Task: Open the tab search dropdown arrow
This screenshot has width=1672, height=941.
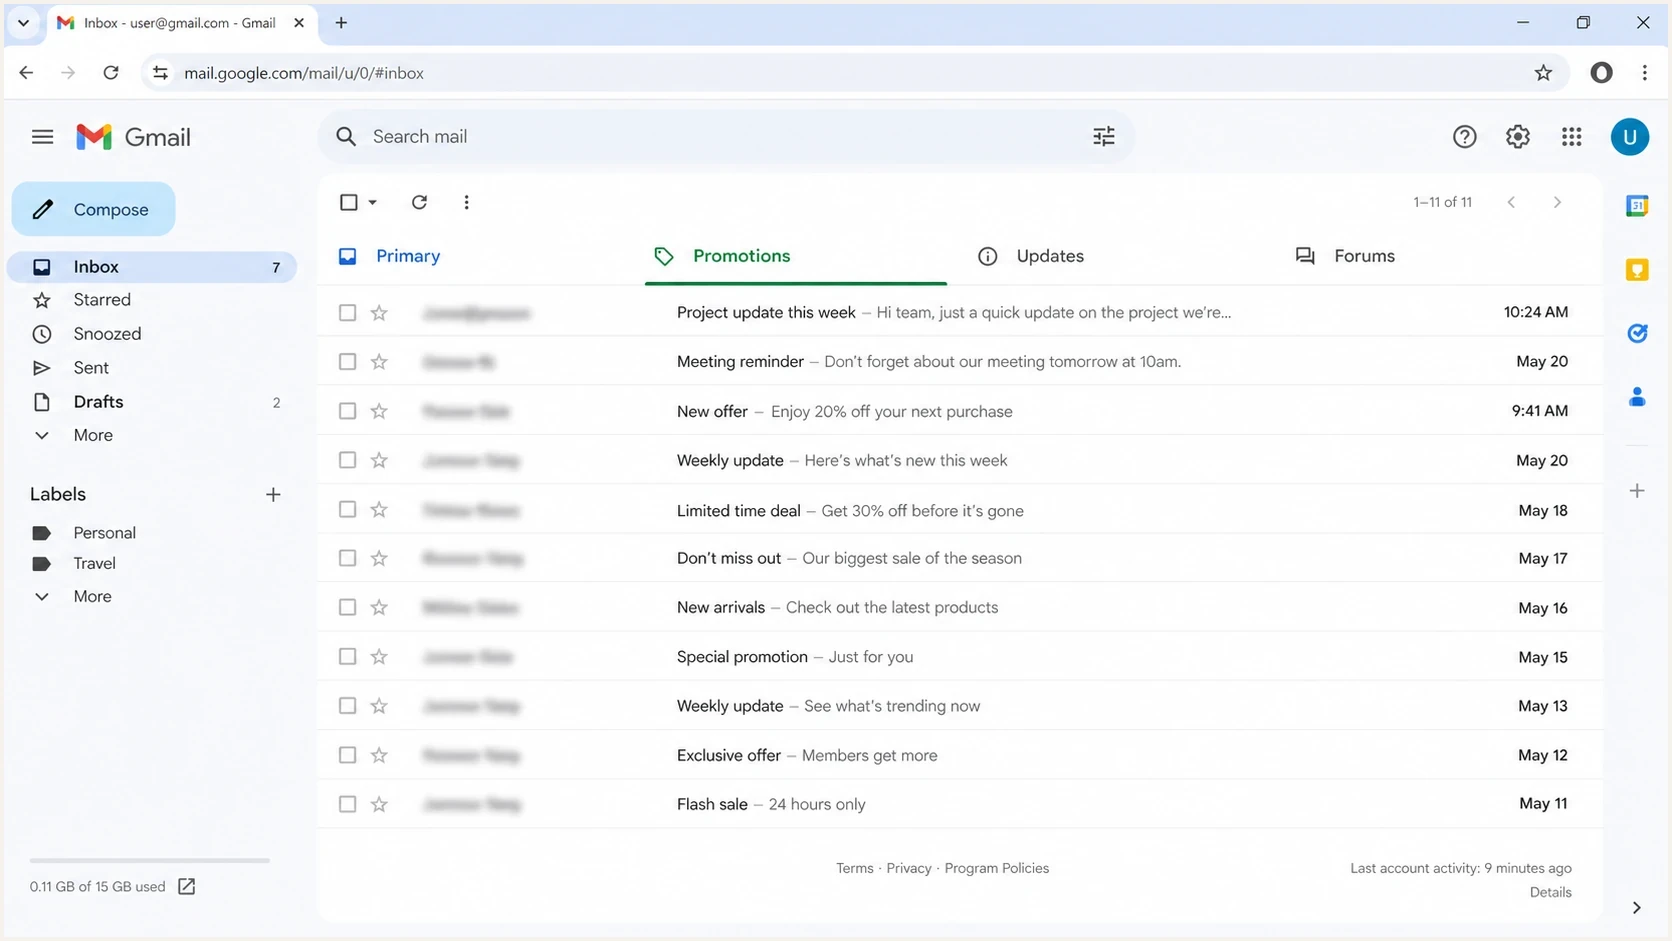Action: (23, 22)
